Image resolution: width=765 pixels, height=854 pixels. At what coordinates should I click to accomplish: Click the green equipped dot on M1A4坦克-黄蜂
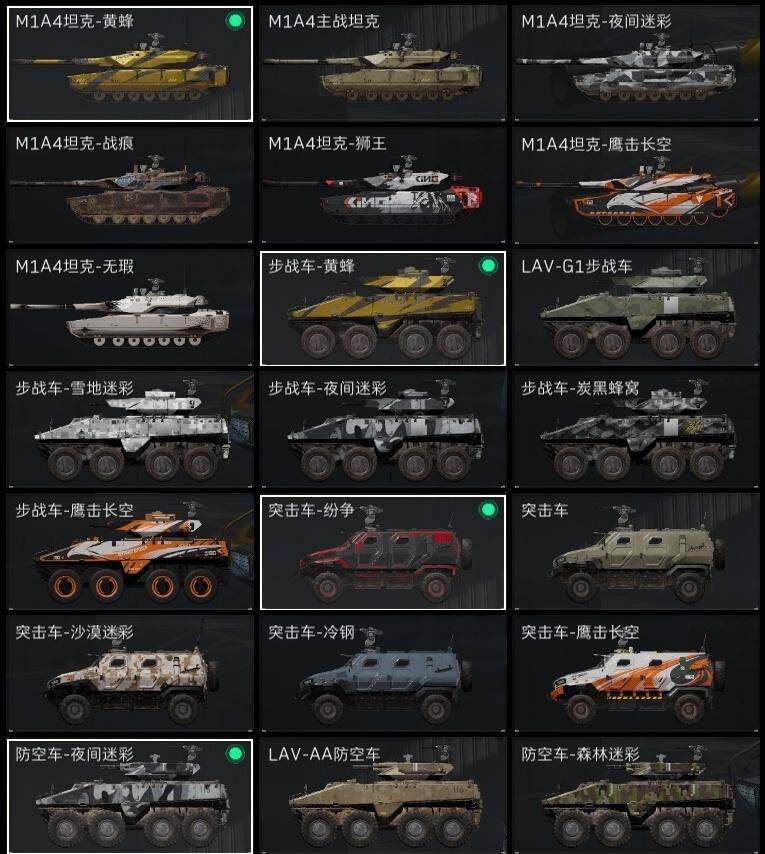click(235, 21)
